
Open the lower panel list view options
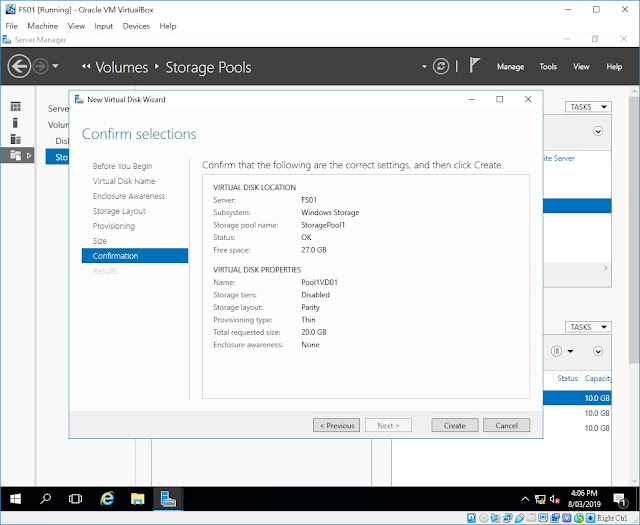point(562,351)
